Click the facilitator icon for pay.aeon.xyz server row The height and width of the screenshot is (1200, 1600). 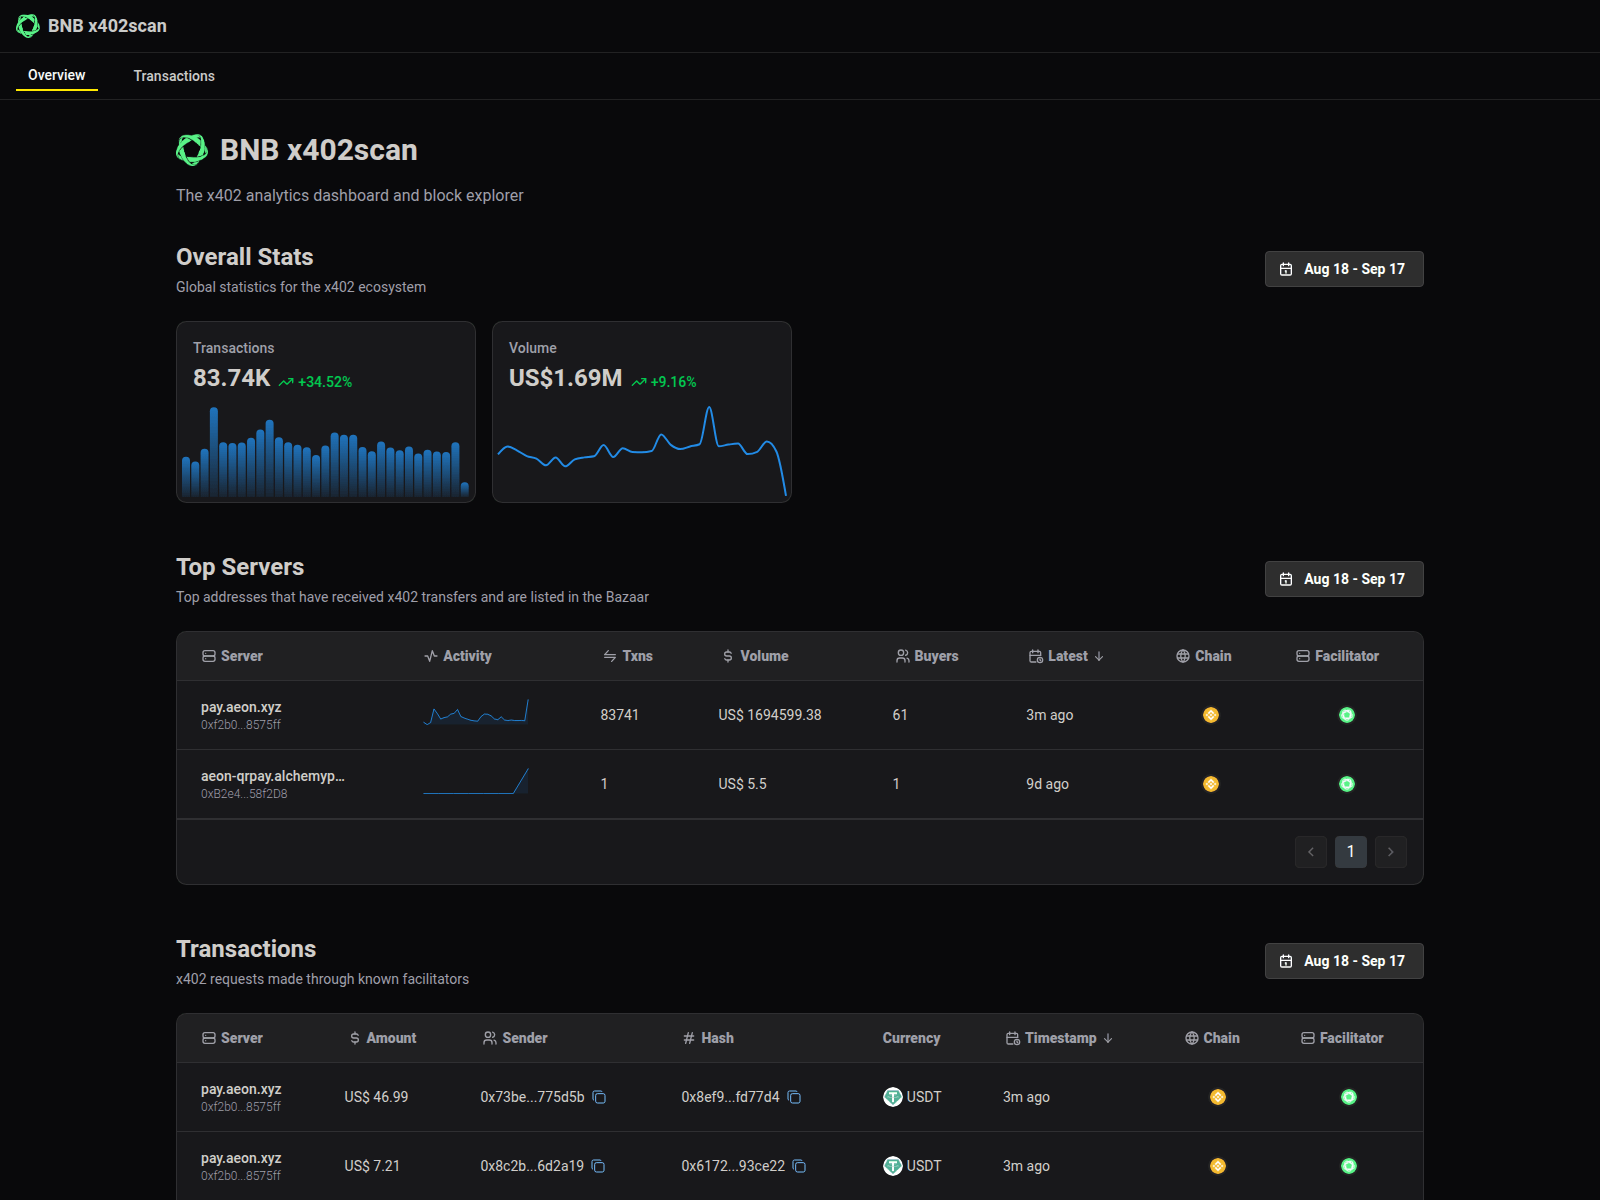1347,715
